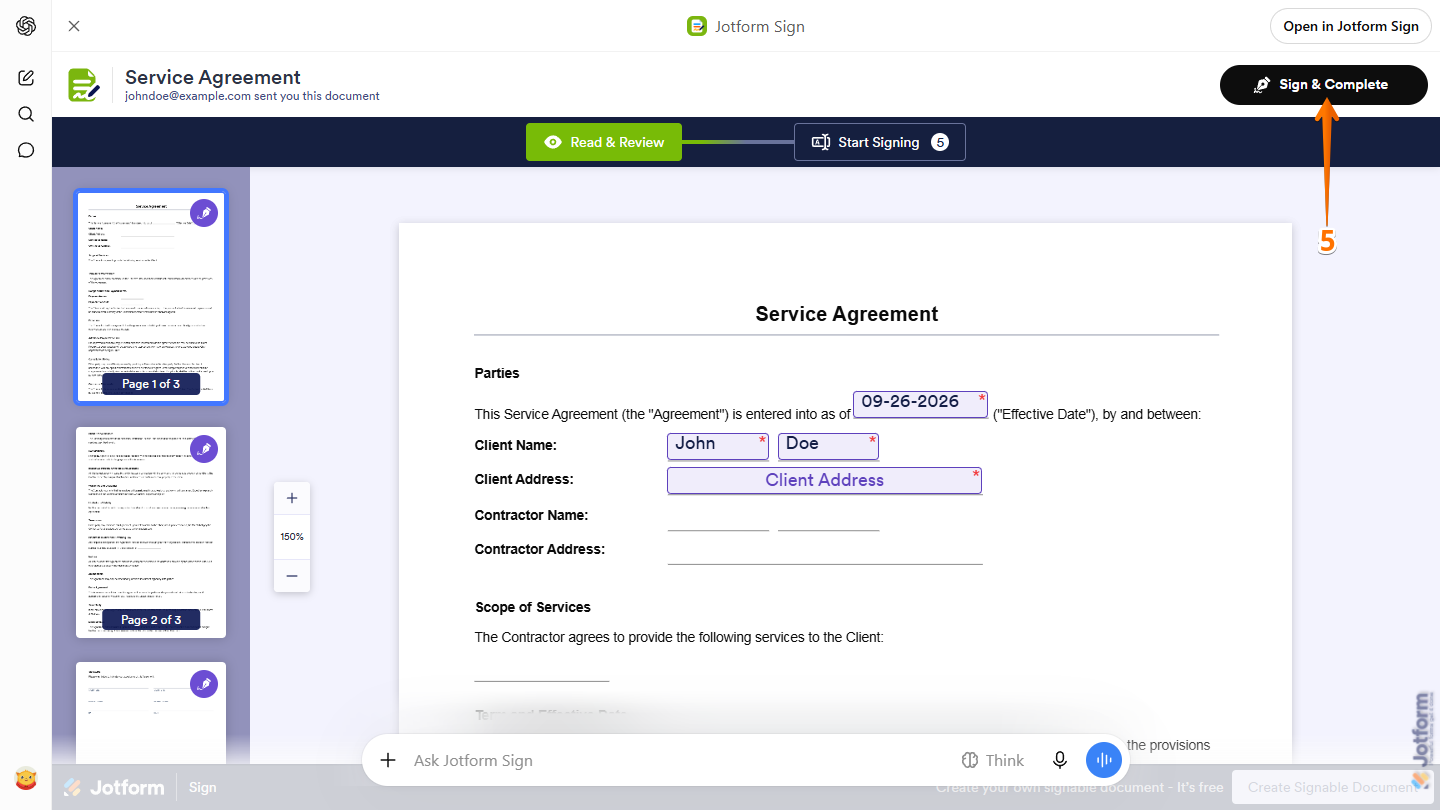Fill the Client Address field
Image resolution: width=1440 pixels, height=810 pixels.
pos(824,480)
